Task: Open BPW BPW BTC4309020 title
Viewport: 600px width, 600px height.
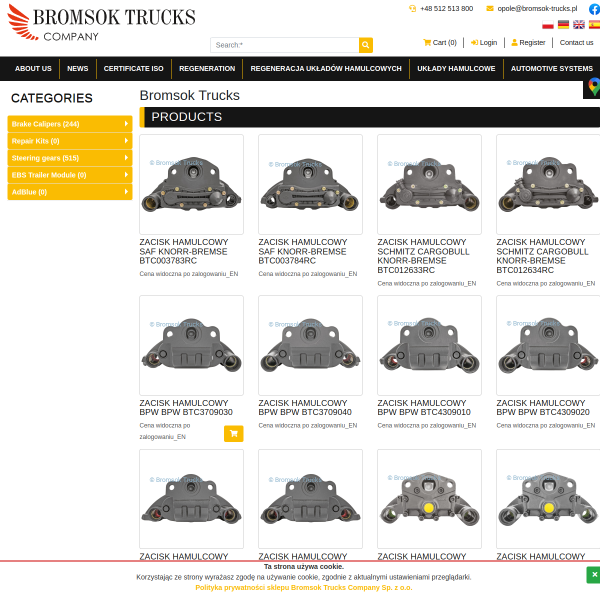Action: click(543, 408)
